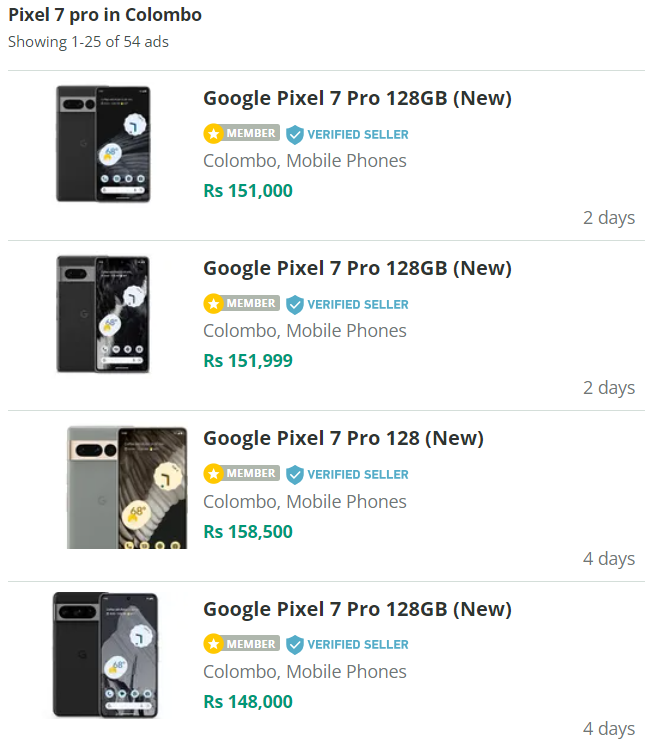Open Google Pixel 7 Pro 128 (New) title
Screen dimensions: 661x751
tap(343, 438)
